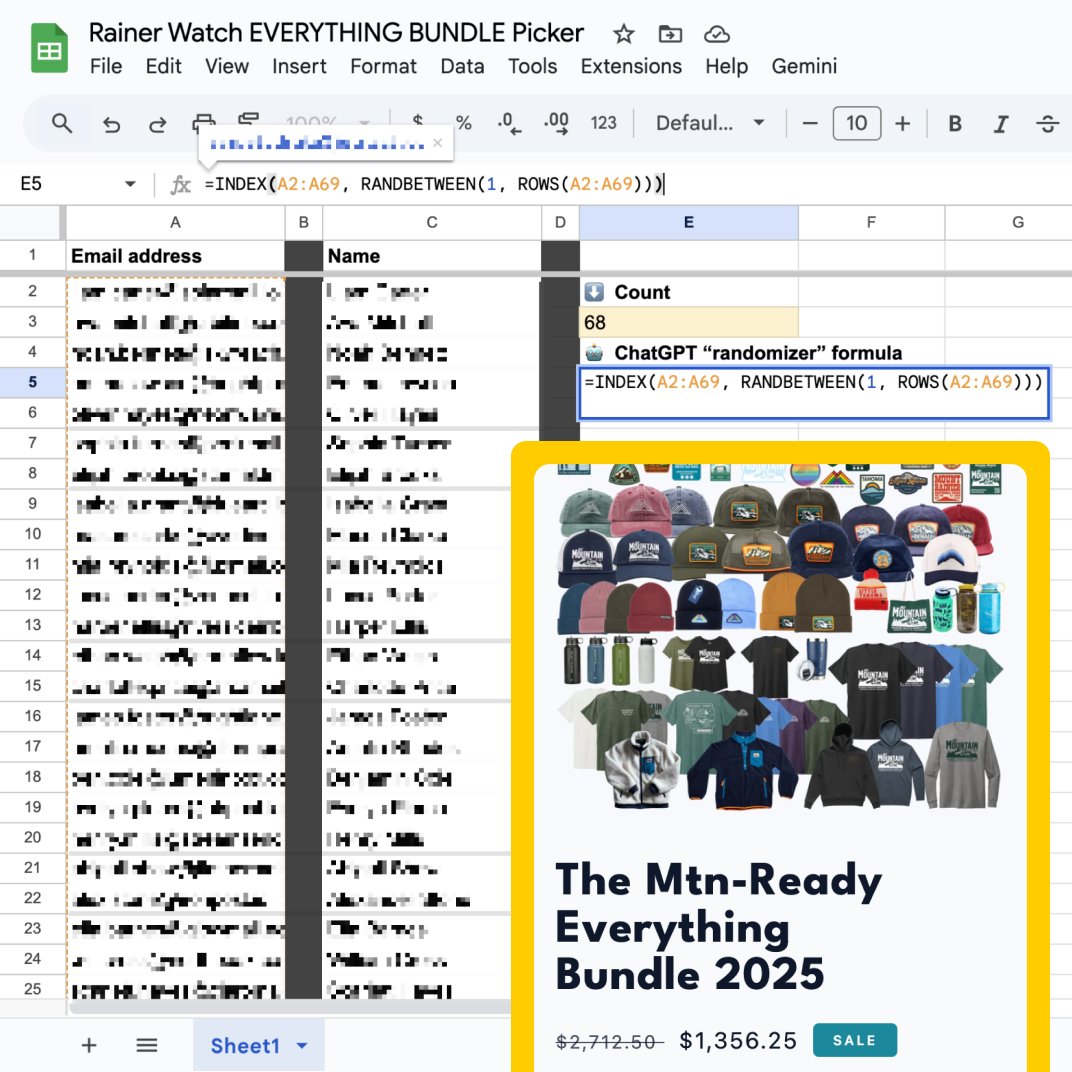1072x1072 pixels.
Task: Open the Help menu
Action: 726,66
